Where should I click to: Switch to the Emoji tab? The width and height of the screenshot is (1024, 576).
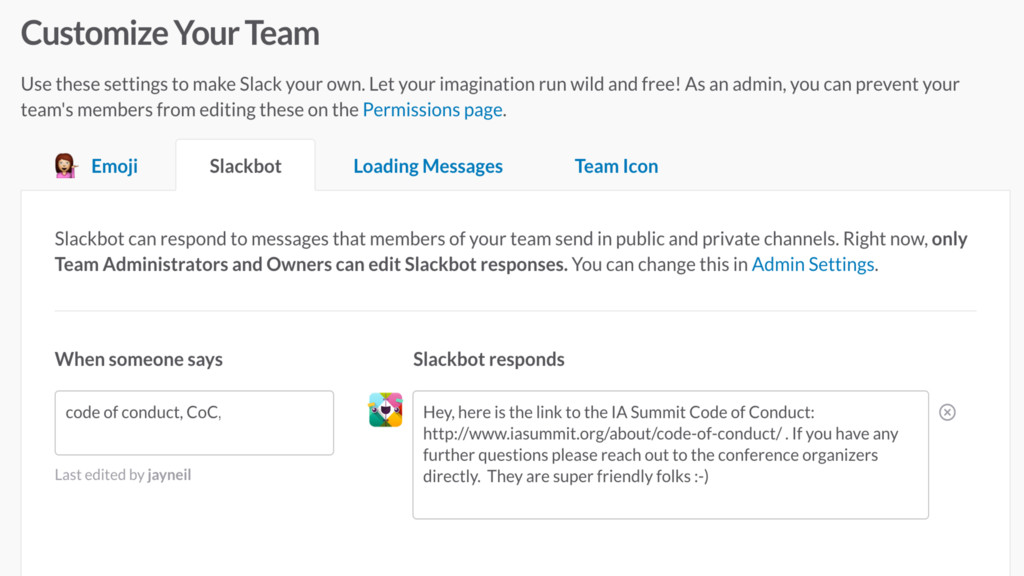point(114,166)
